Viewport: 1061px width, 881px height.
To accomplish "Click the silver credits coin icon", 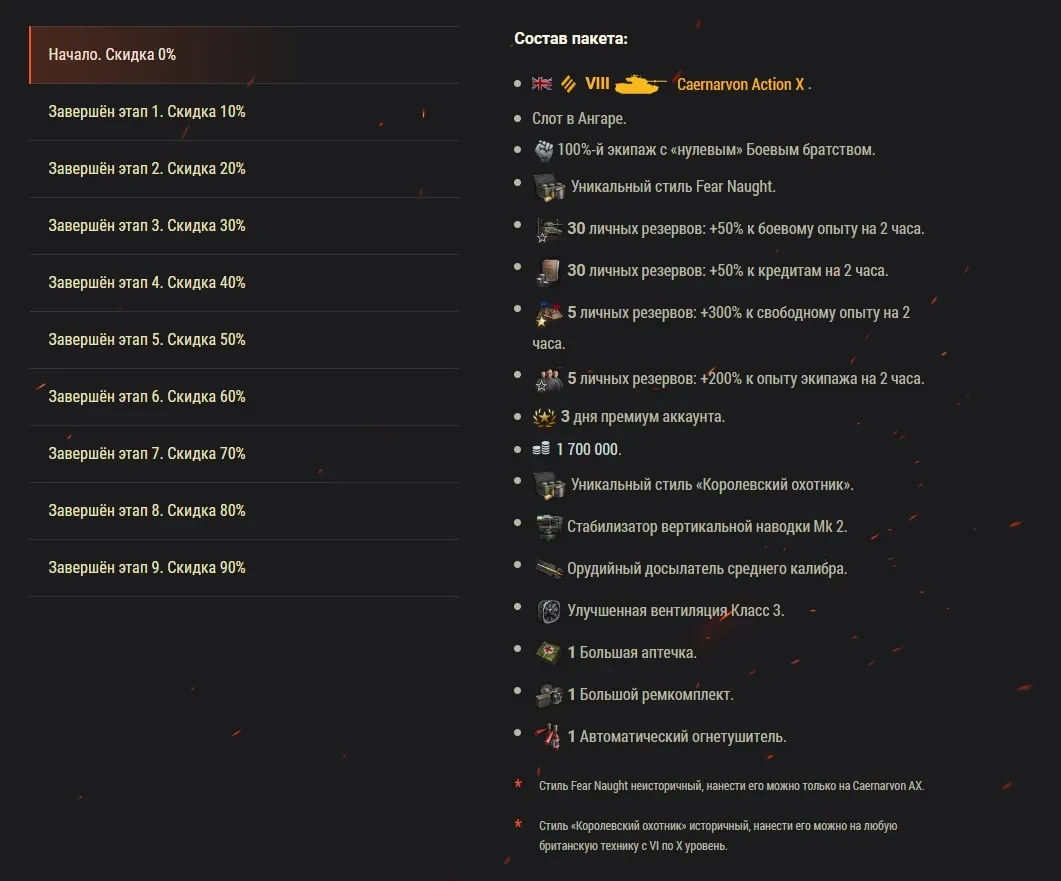I will [x=541, y=450].
